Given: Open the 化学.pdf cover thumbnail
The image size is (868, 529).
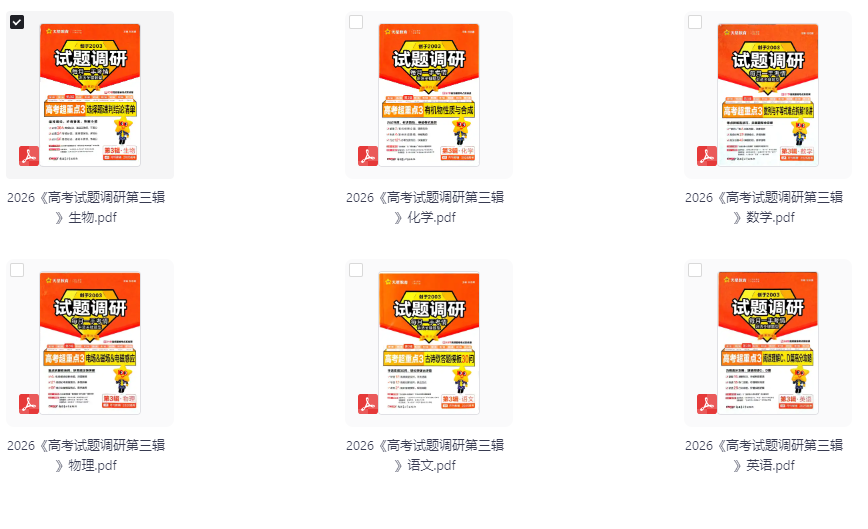Looking at the screenshot, I should [429, 95].
